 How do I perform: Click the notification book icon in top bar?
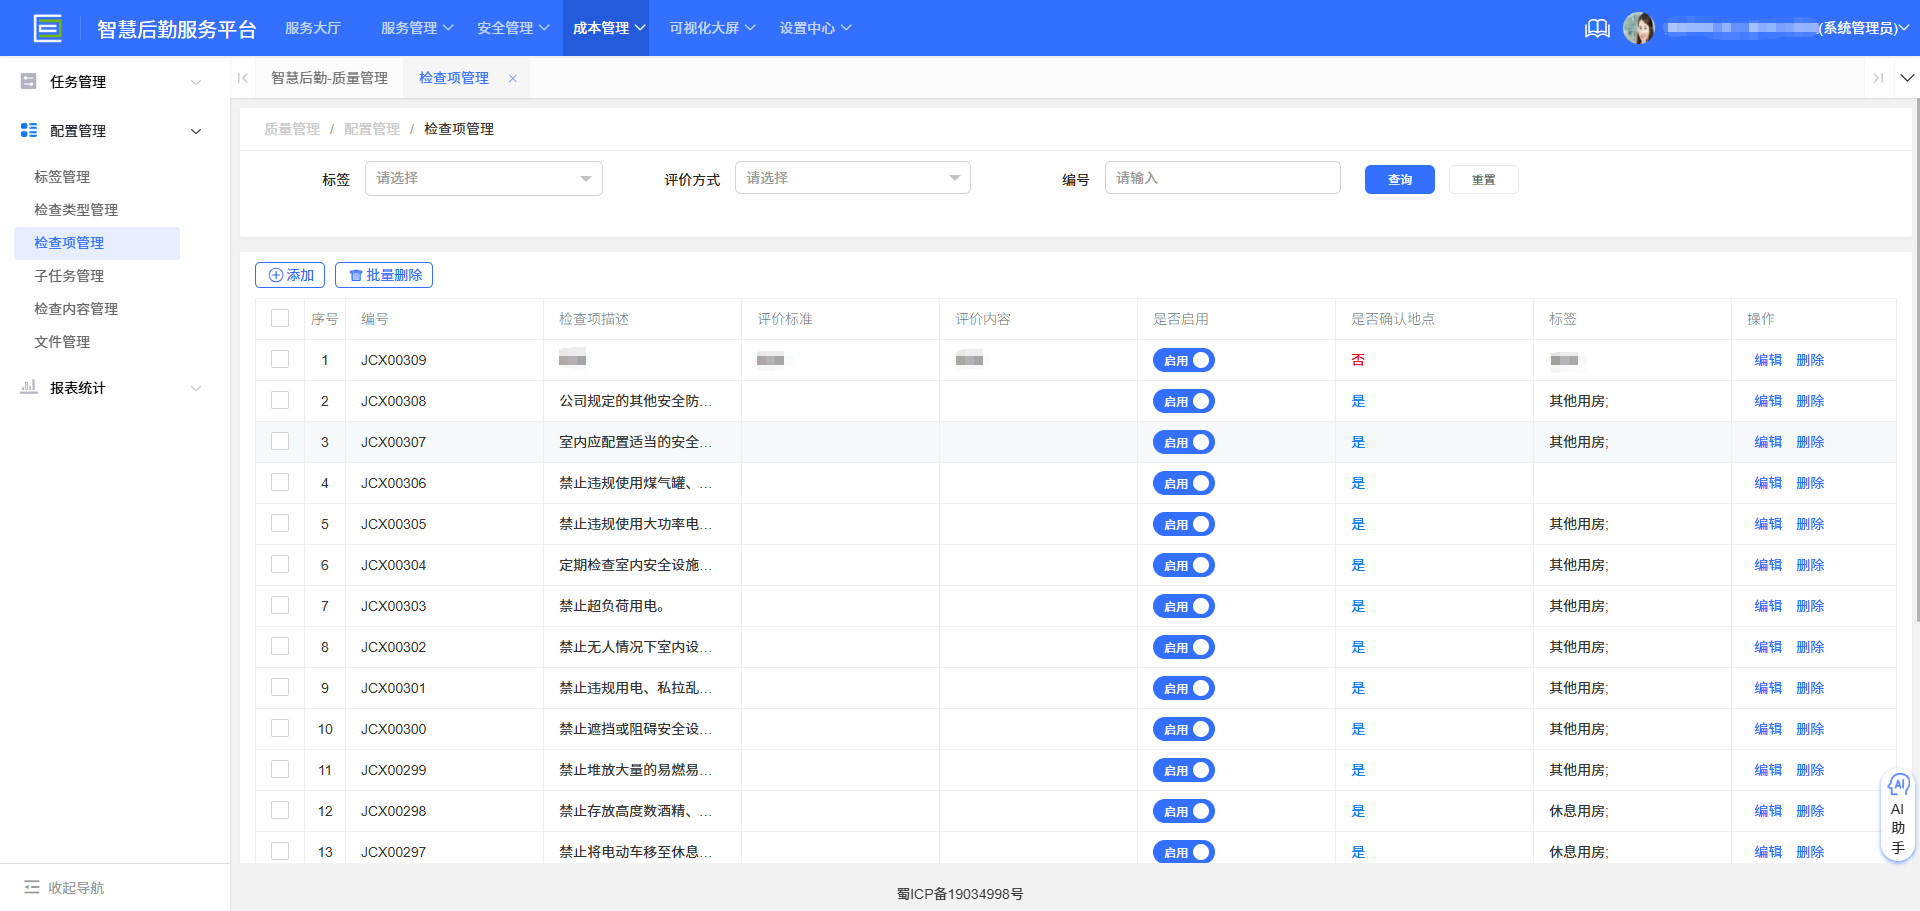pyautogui.click(x=1597, y=28)
